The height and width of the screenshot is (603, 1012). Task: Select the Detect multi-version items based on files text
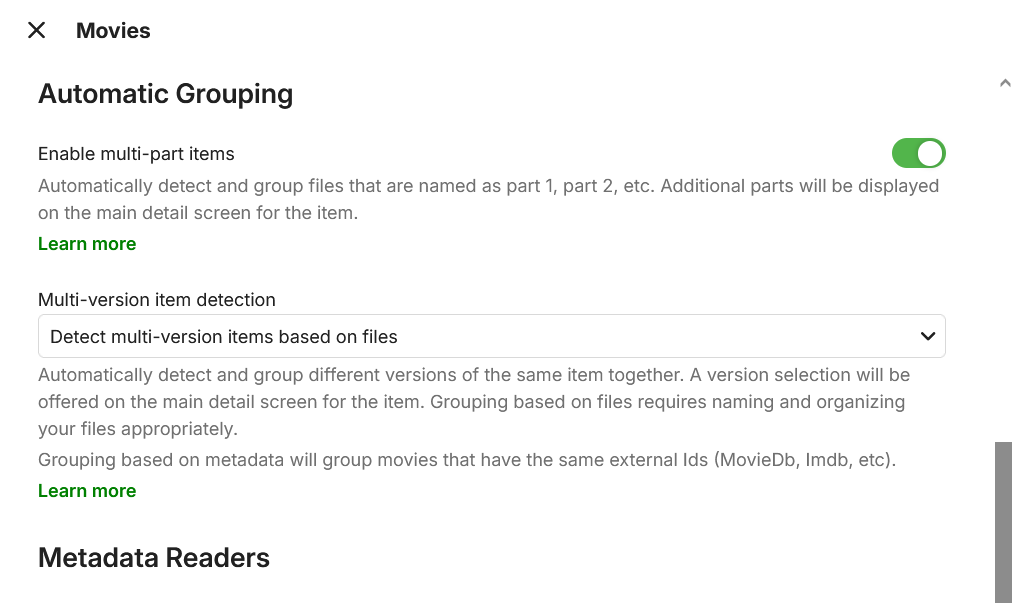point(224,337)
